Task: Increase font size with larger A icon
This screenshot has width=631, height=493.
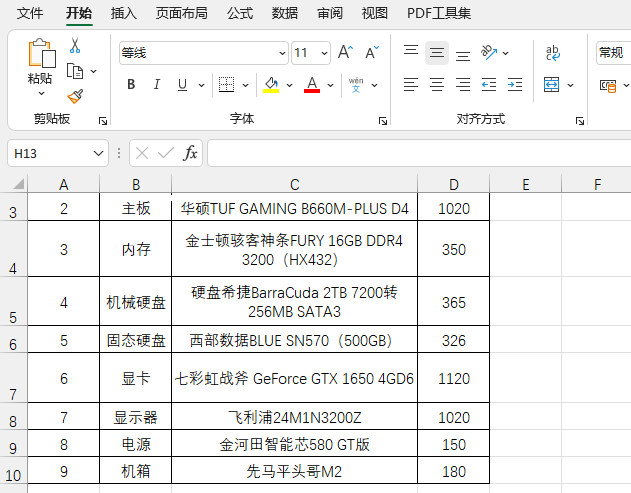Action: (x=345, y=52)
